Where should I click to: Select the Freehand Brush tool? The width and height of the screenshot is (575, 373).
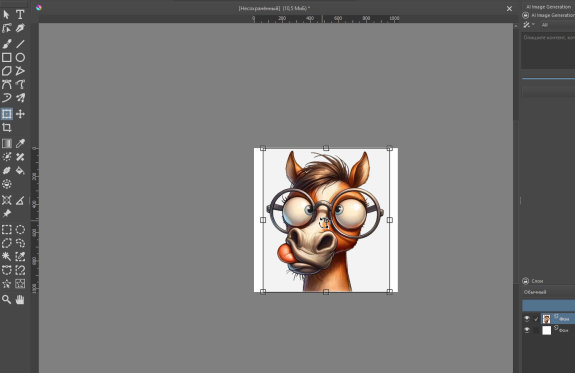coord(7,44)
